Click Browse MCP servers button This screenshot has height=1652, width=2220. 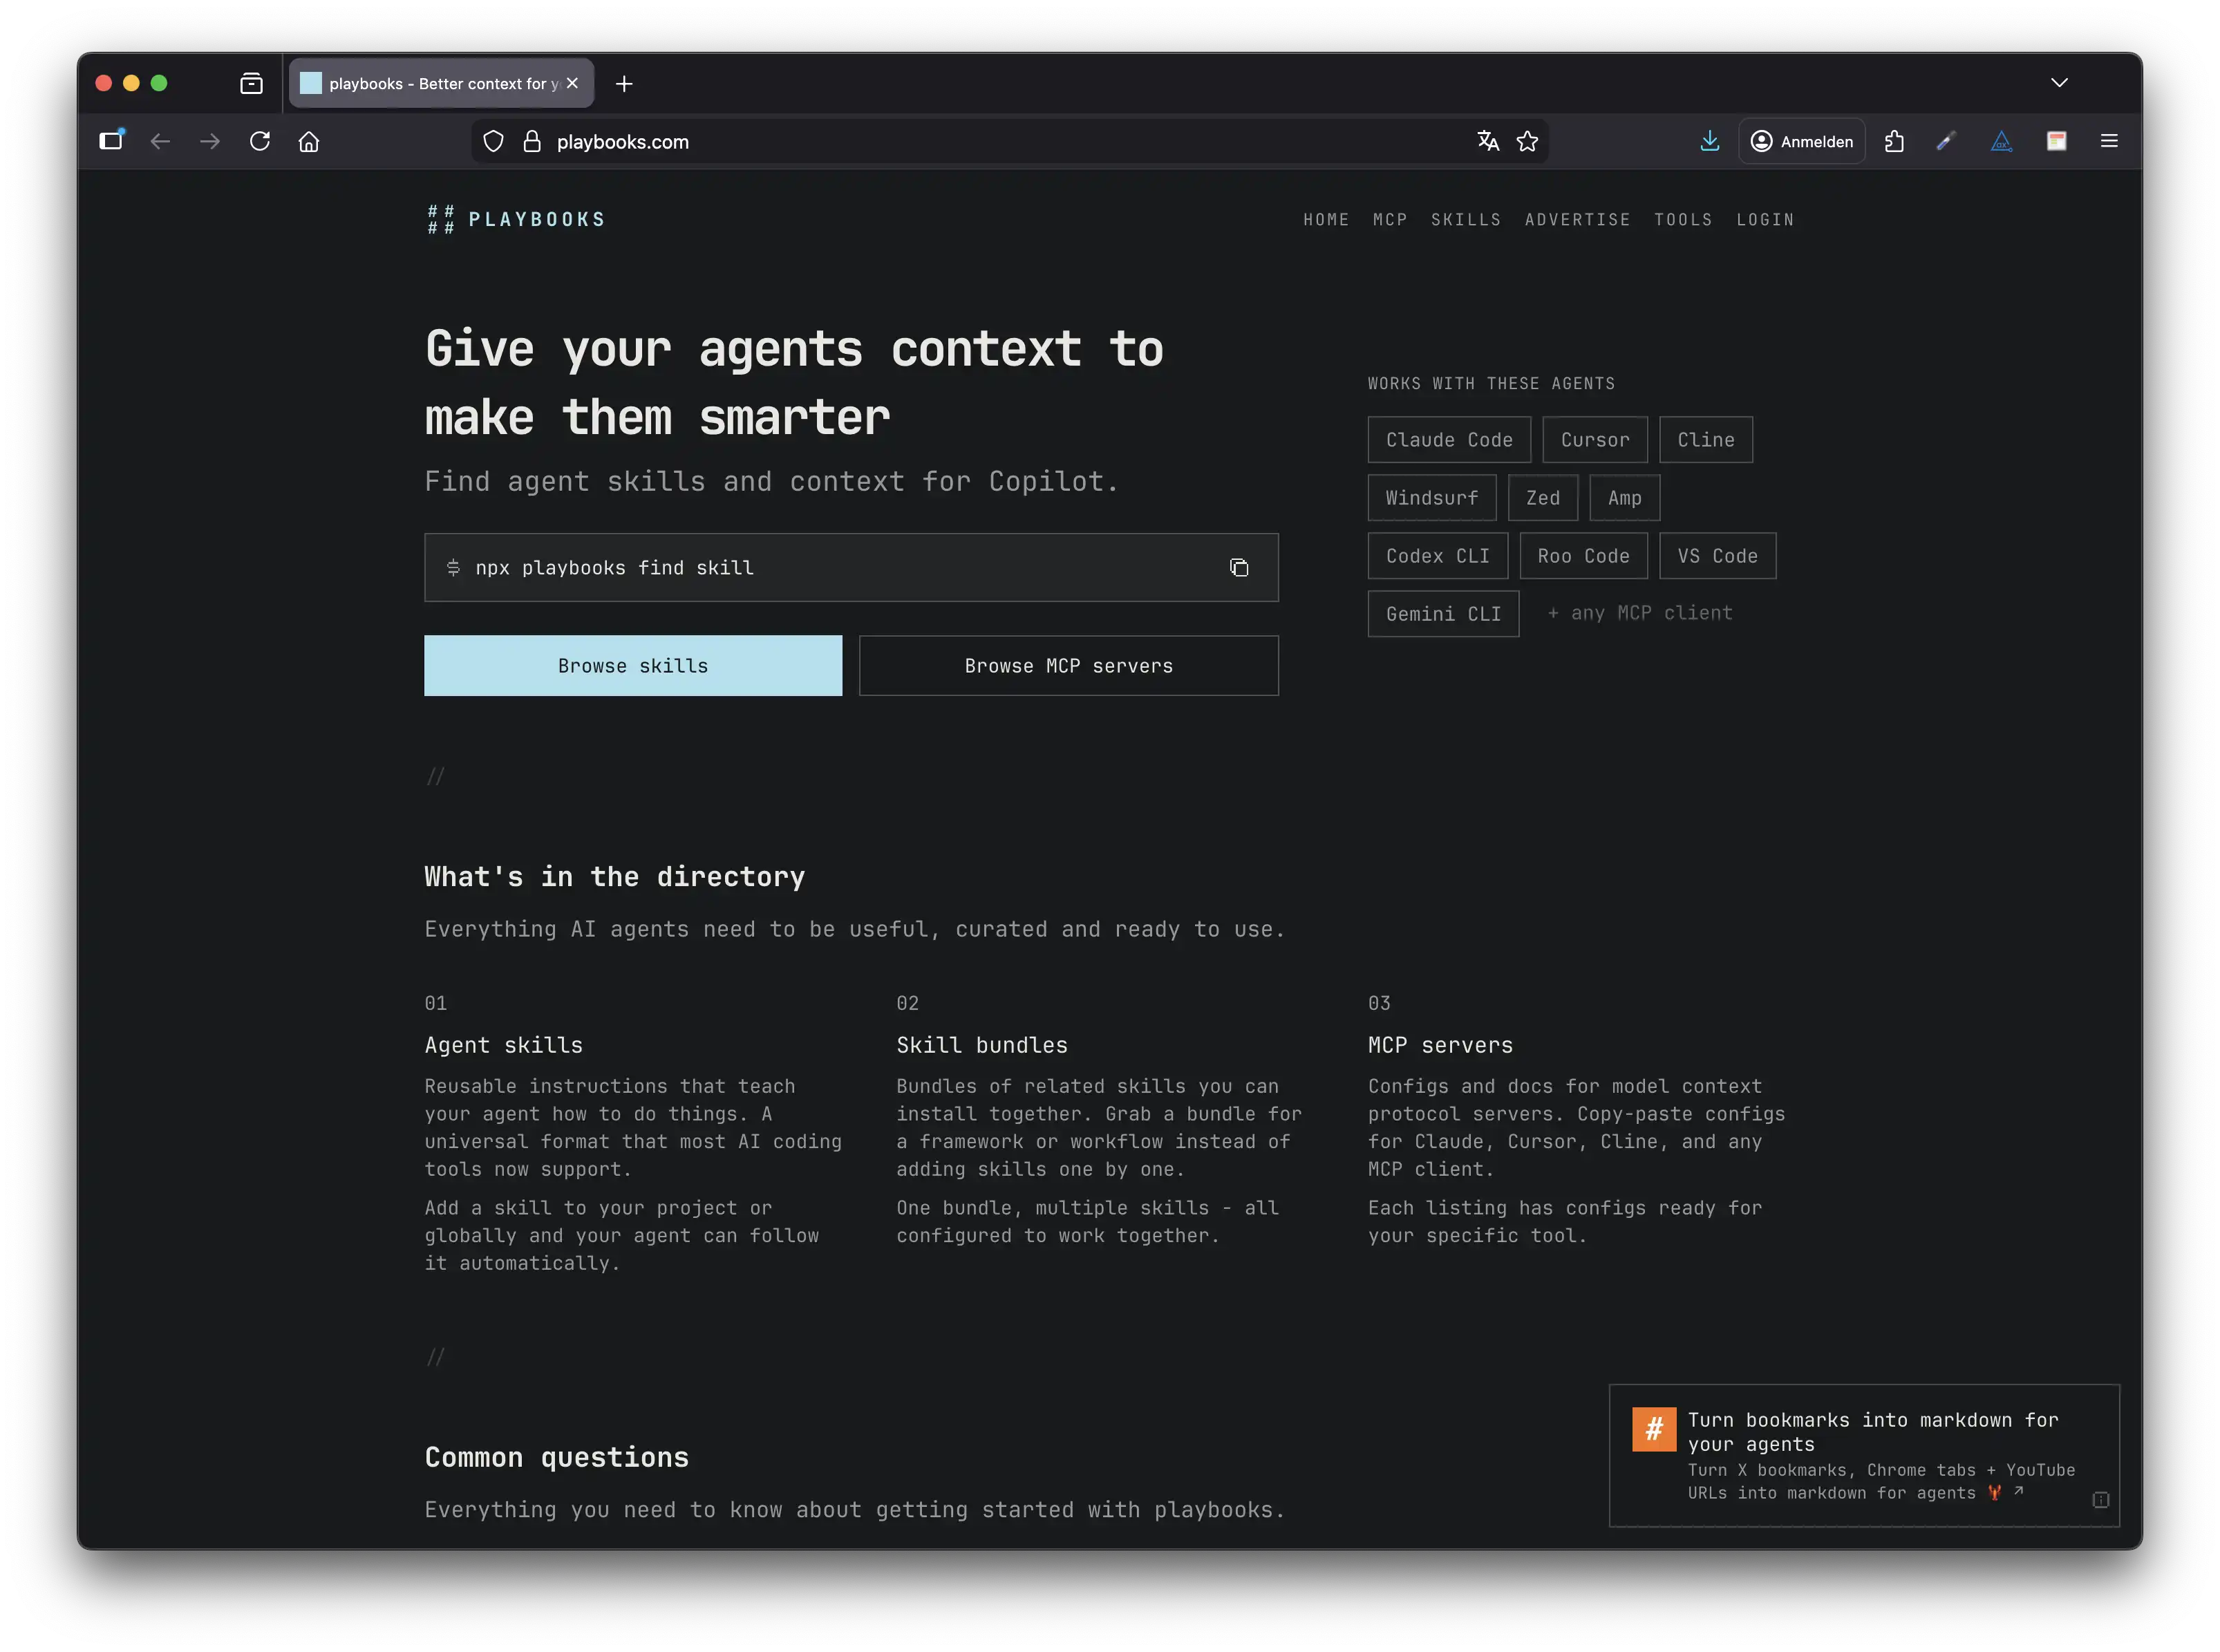click(1068, 666)
